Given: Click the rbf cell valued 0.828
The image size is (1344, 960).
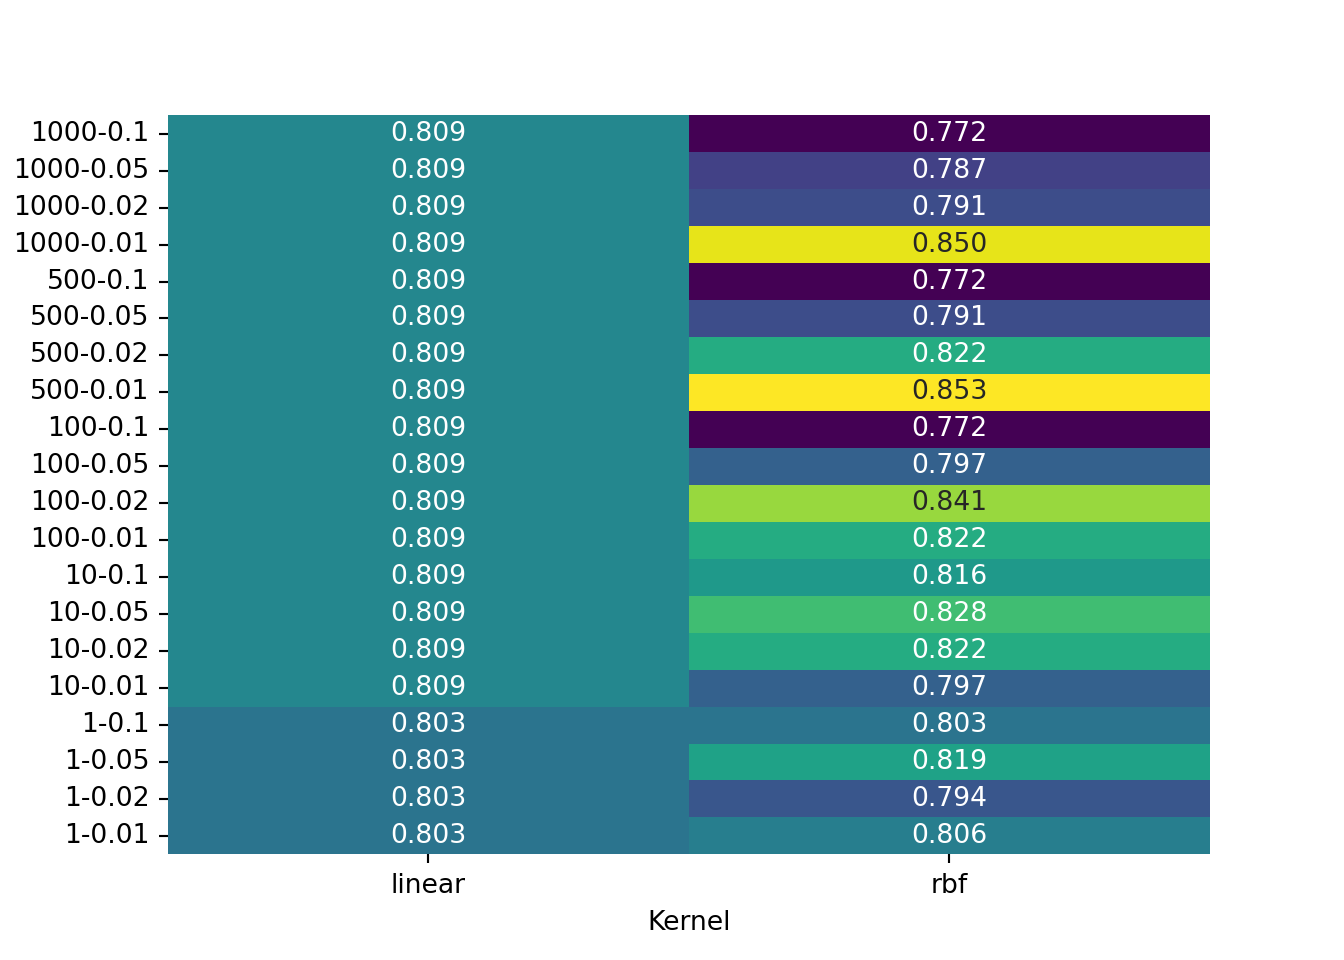Looking at the screenshot, I should (x=949, y=613).
